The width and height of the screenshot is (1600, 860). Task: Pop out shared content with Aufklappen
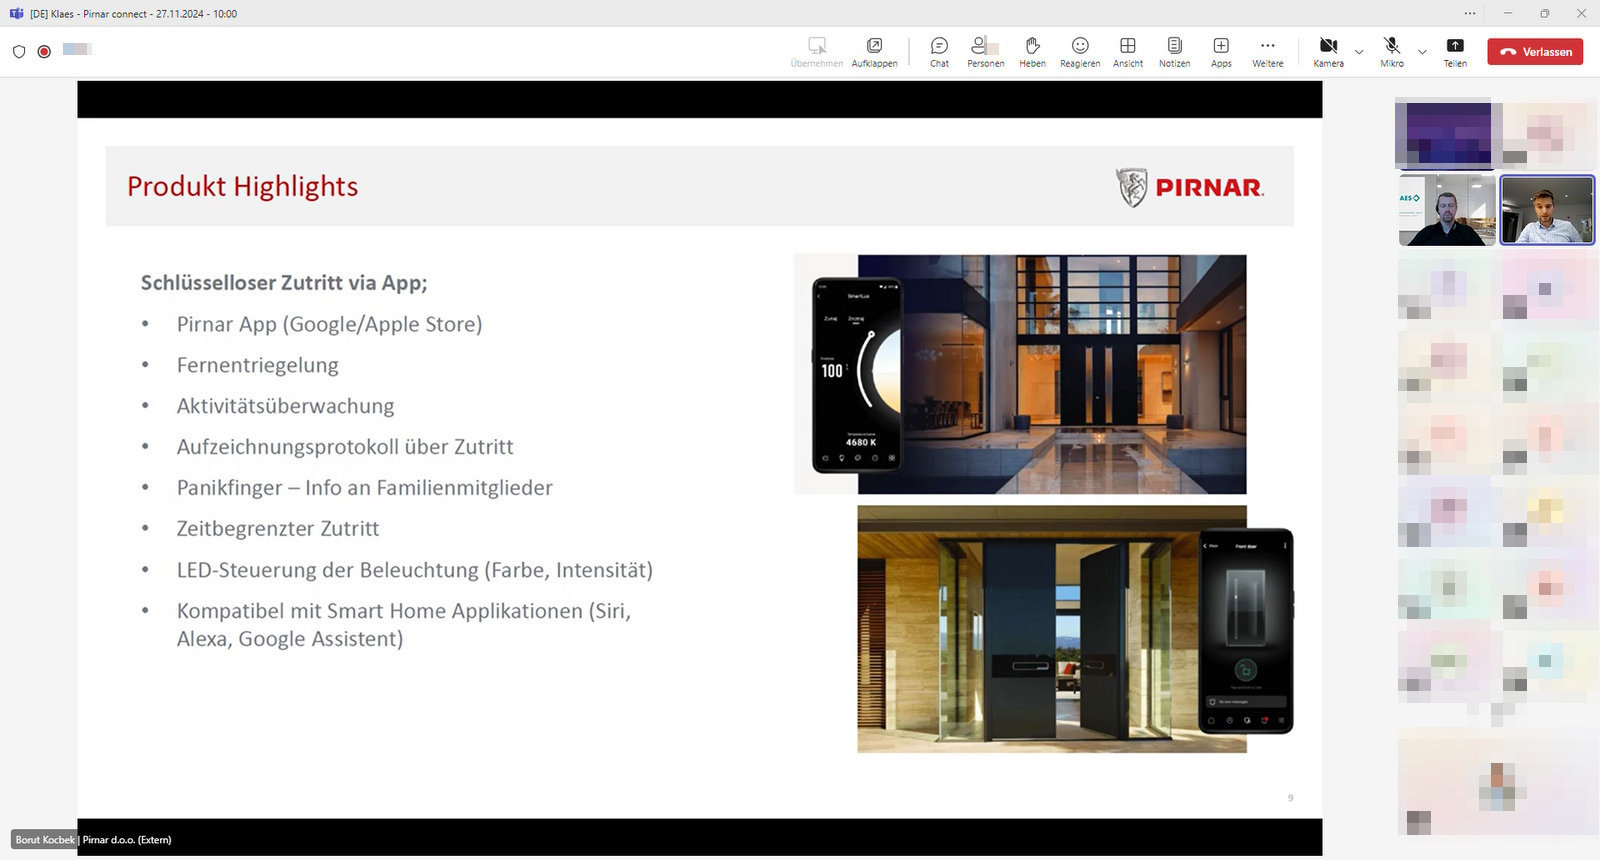coord(874,52)
